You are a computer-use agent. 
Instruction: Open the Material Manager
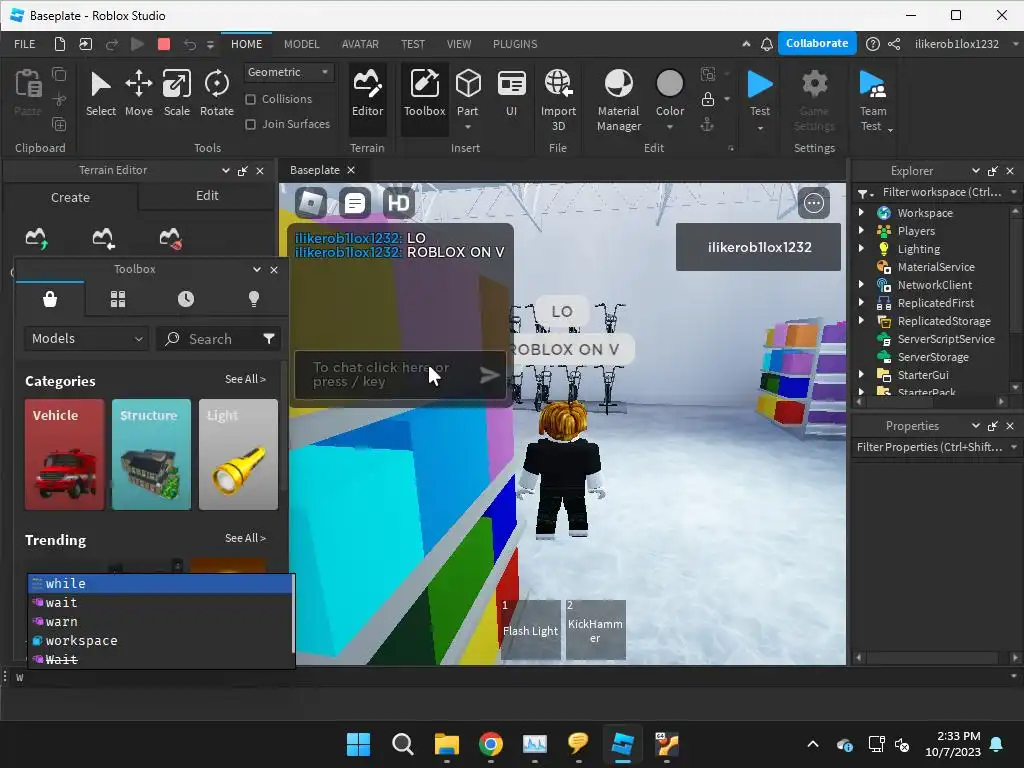click(618, 99)
